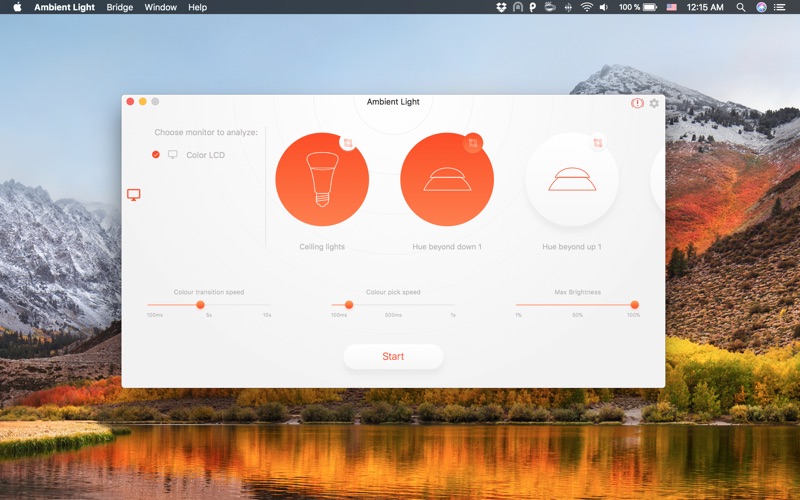Click the screen area icon on Hue beyond up 1
This screenshot has height=500, width=800.
pos(598,142)
